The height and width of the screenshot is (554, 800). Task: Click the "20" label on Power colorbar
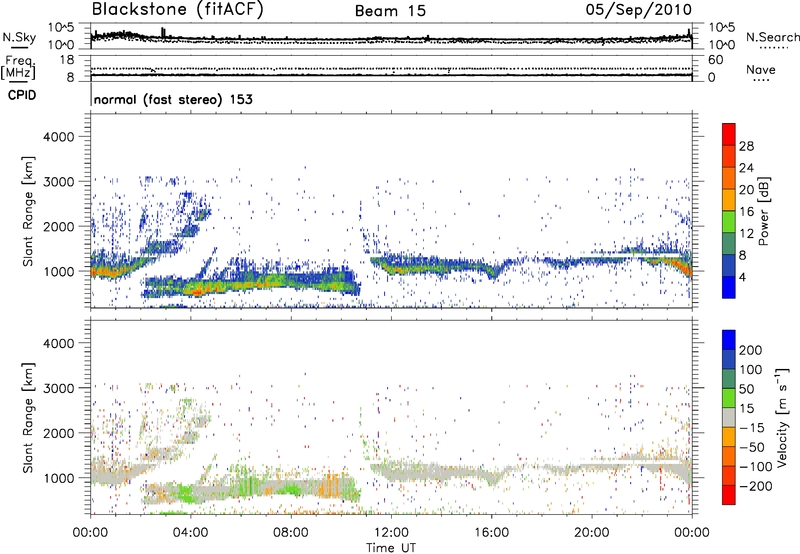pos(746,190)
